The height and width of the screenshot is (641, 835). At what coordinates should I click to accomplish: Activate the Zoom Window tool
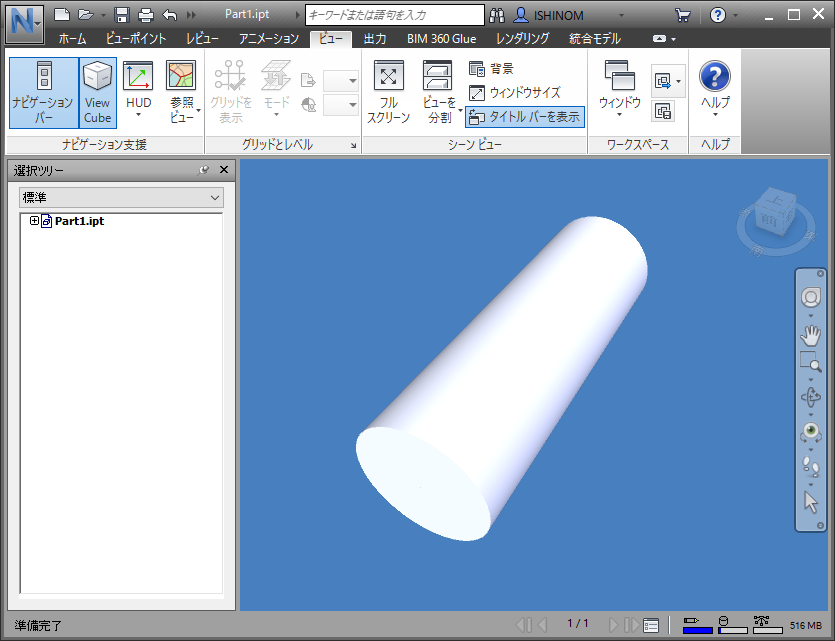click(810, 363)
